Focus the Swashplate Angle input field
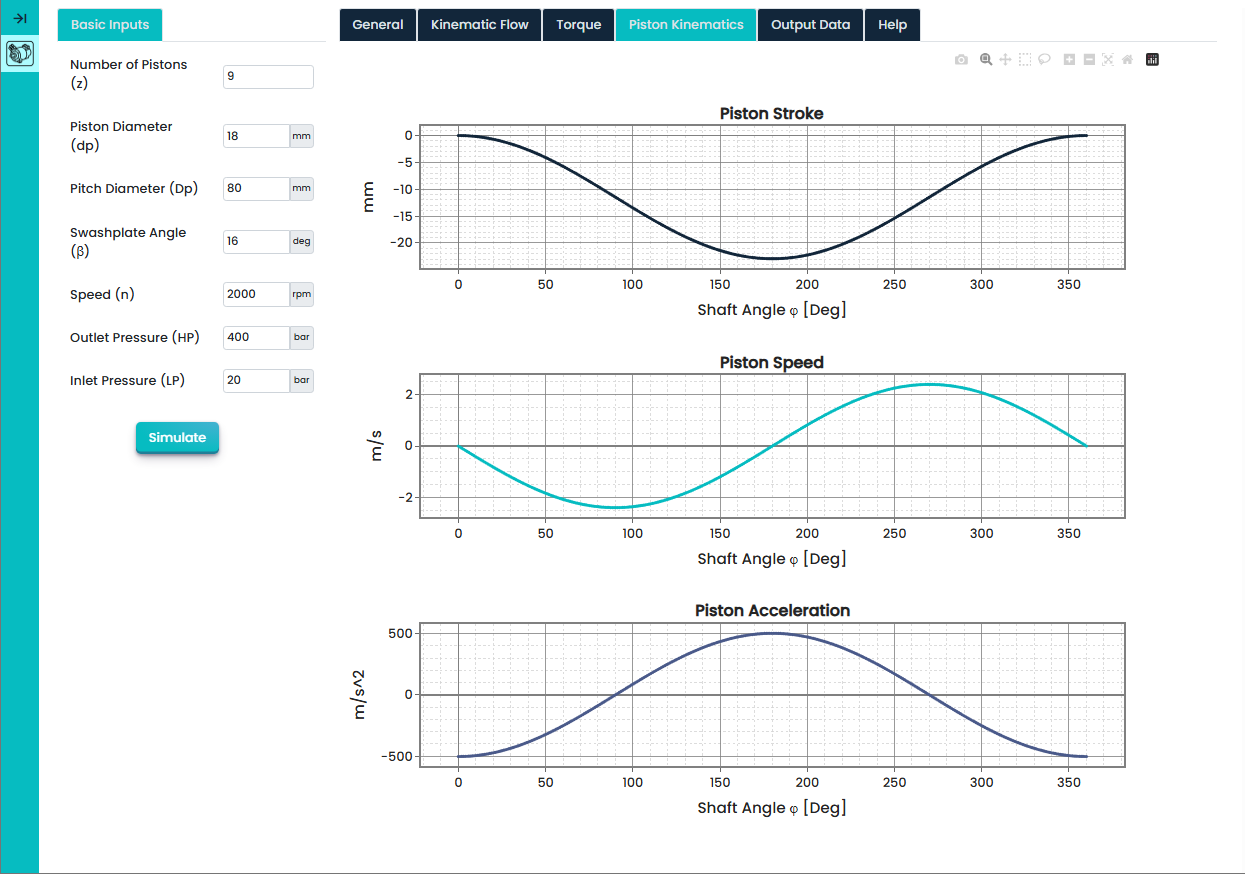This screenshot has height=874, width=1245. (256, 242)
